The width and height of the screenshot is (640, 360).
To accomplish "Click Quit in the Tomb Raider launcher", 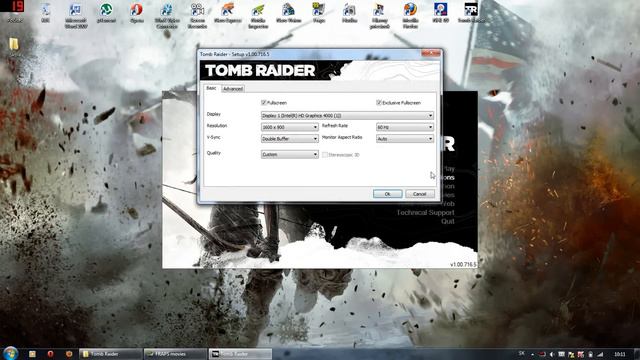I will (x=448, y=221).
